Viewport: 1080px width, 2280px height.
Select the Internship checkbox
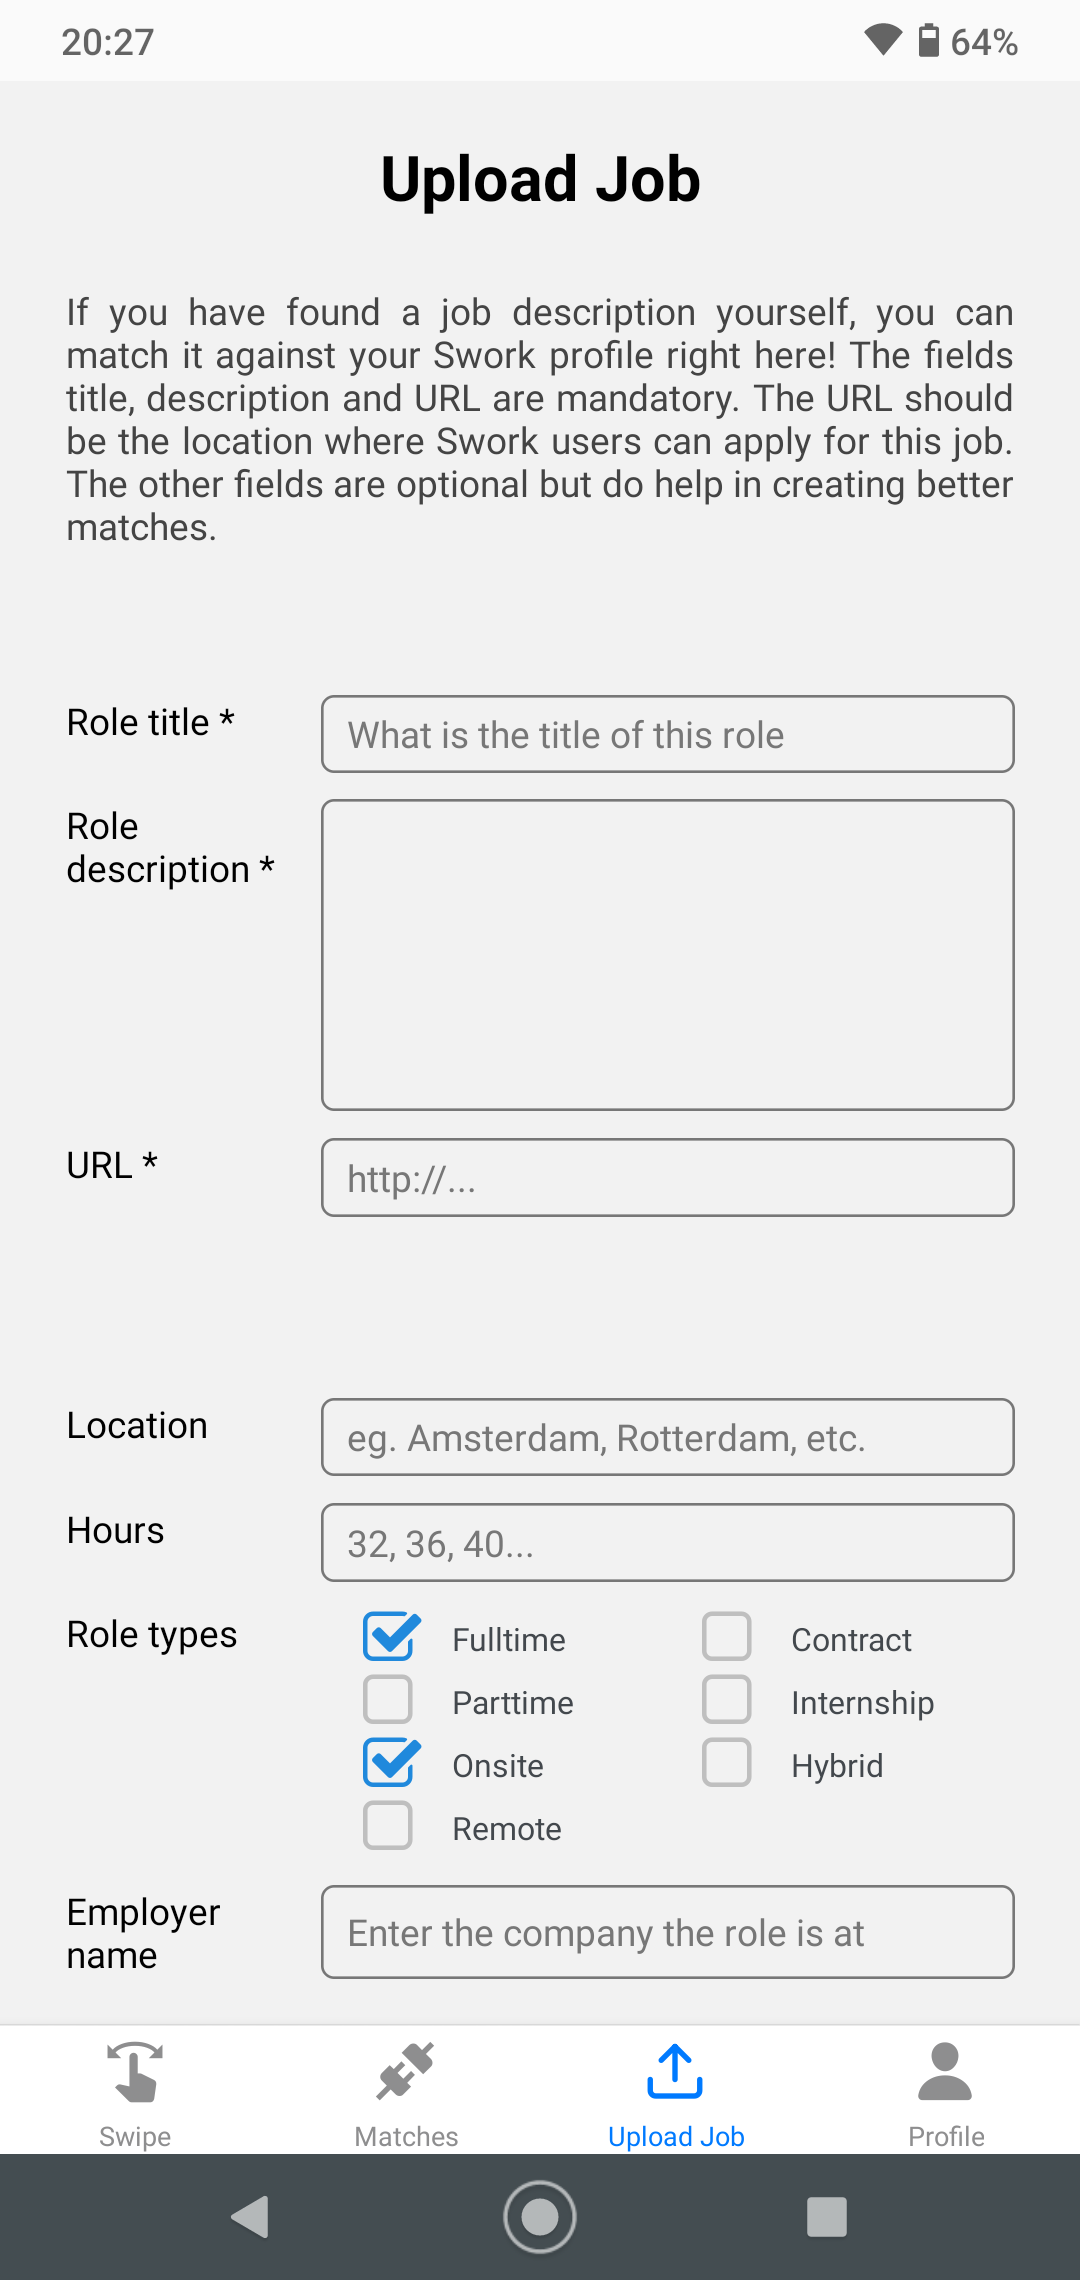(x=727, y=1700)
